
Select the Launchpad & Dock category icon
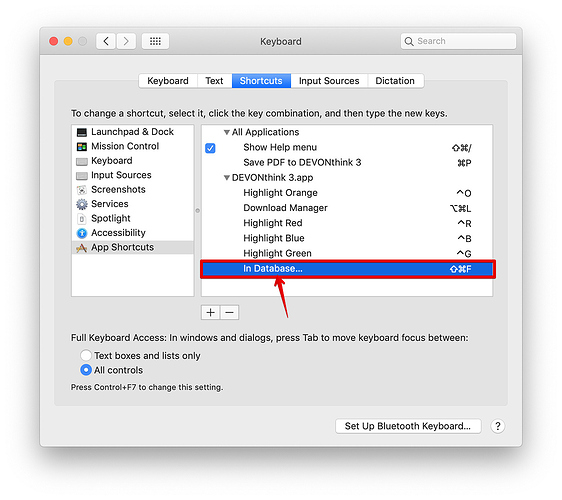tap(82, 132)
